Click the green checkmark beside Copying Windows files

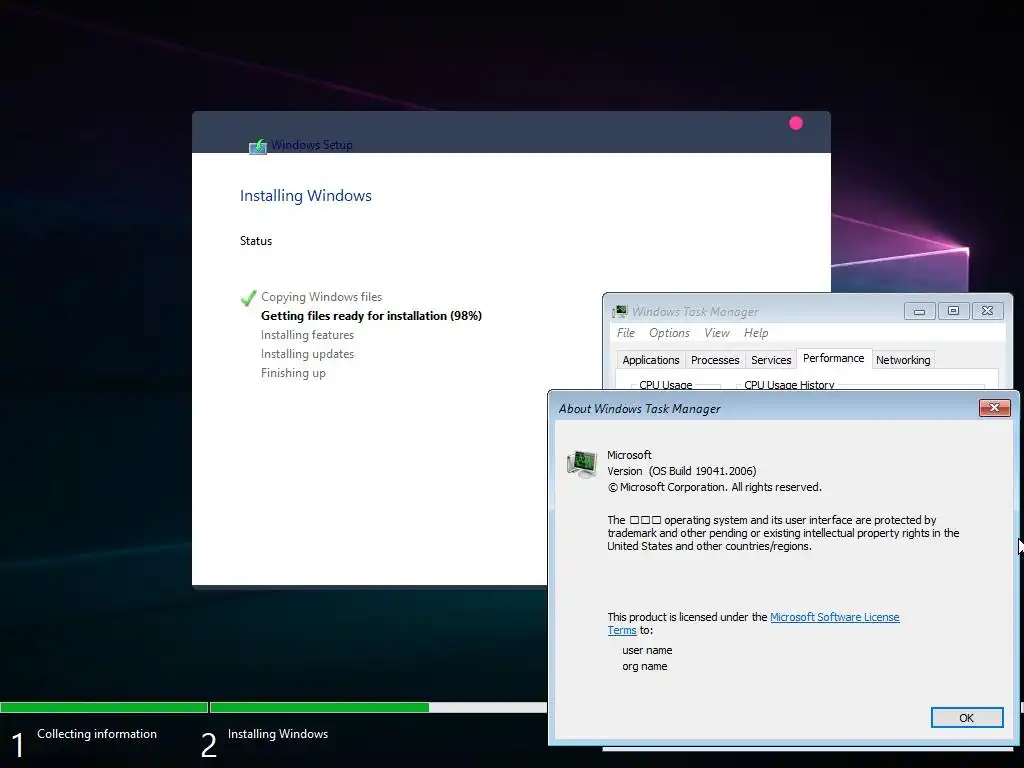(248, 298)
